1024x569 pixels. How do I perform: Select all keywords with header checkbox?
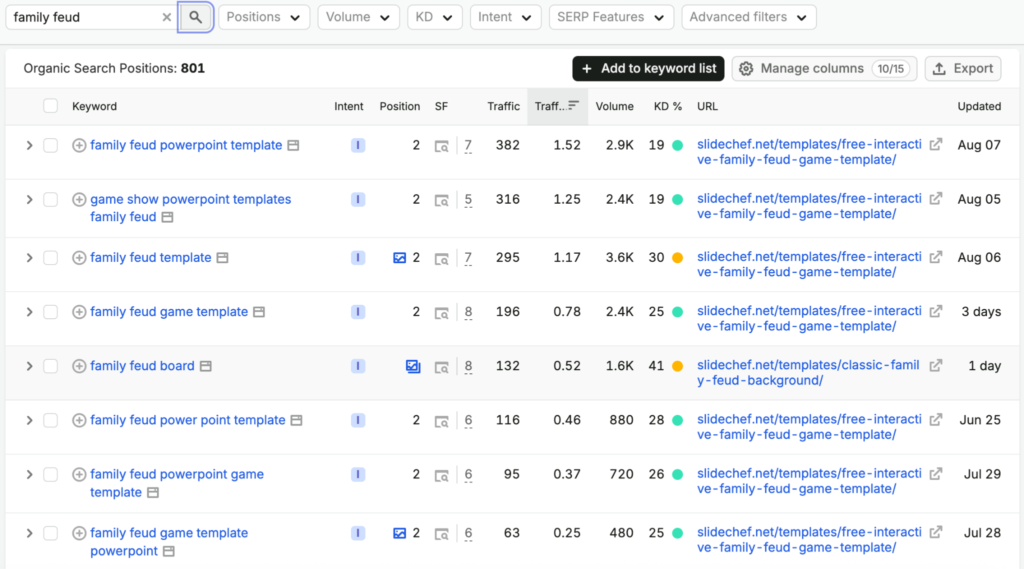50,106
